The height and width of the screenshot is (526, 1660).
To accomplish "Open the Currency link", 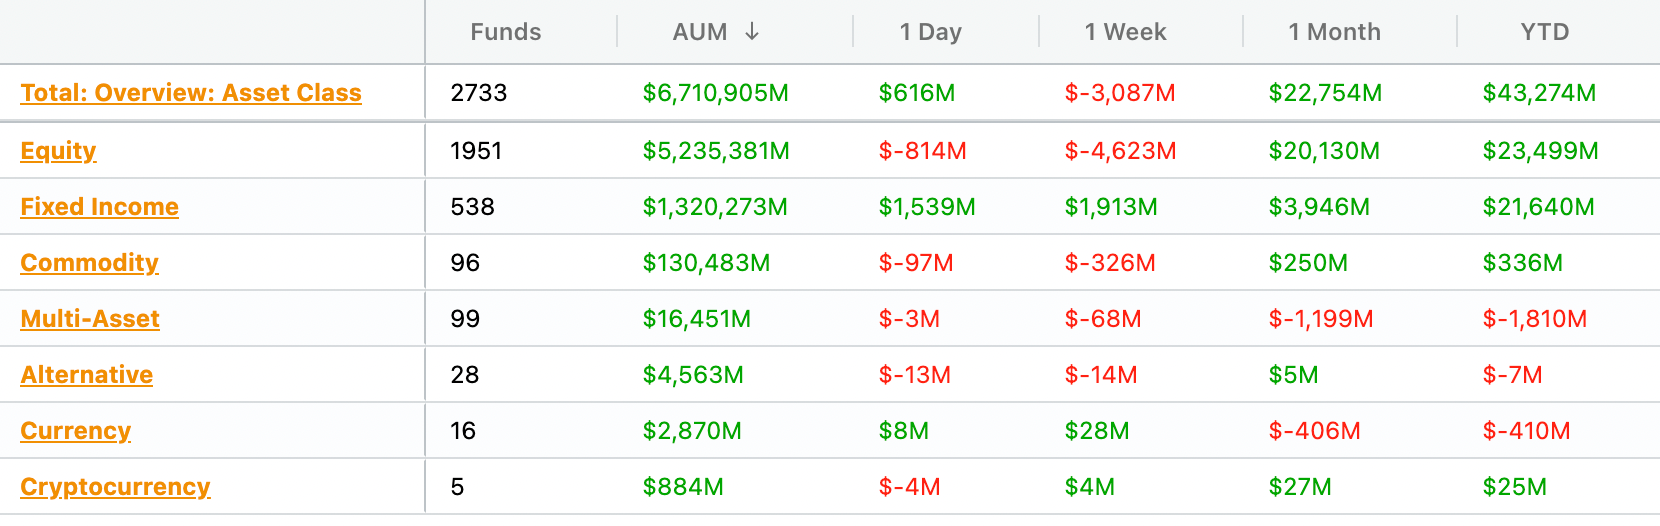I will [76, 431].
